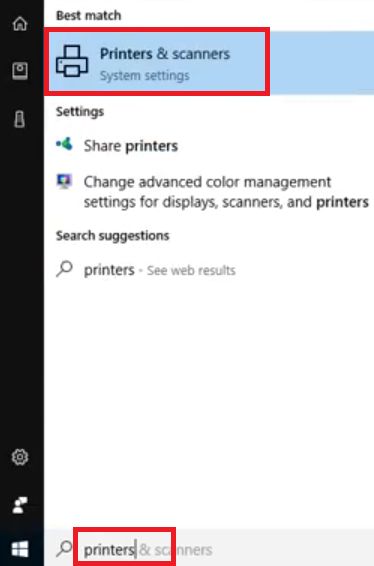Open Cortana Home from the sidebar
Image resolution: width=374 pixels, height=566 pixels.
click(x=20, y=24)
